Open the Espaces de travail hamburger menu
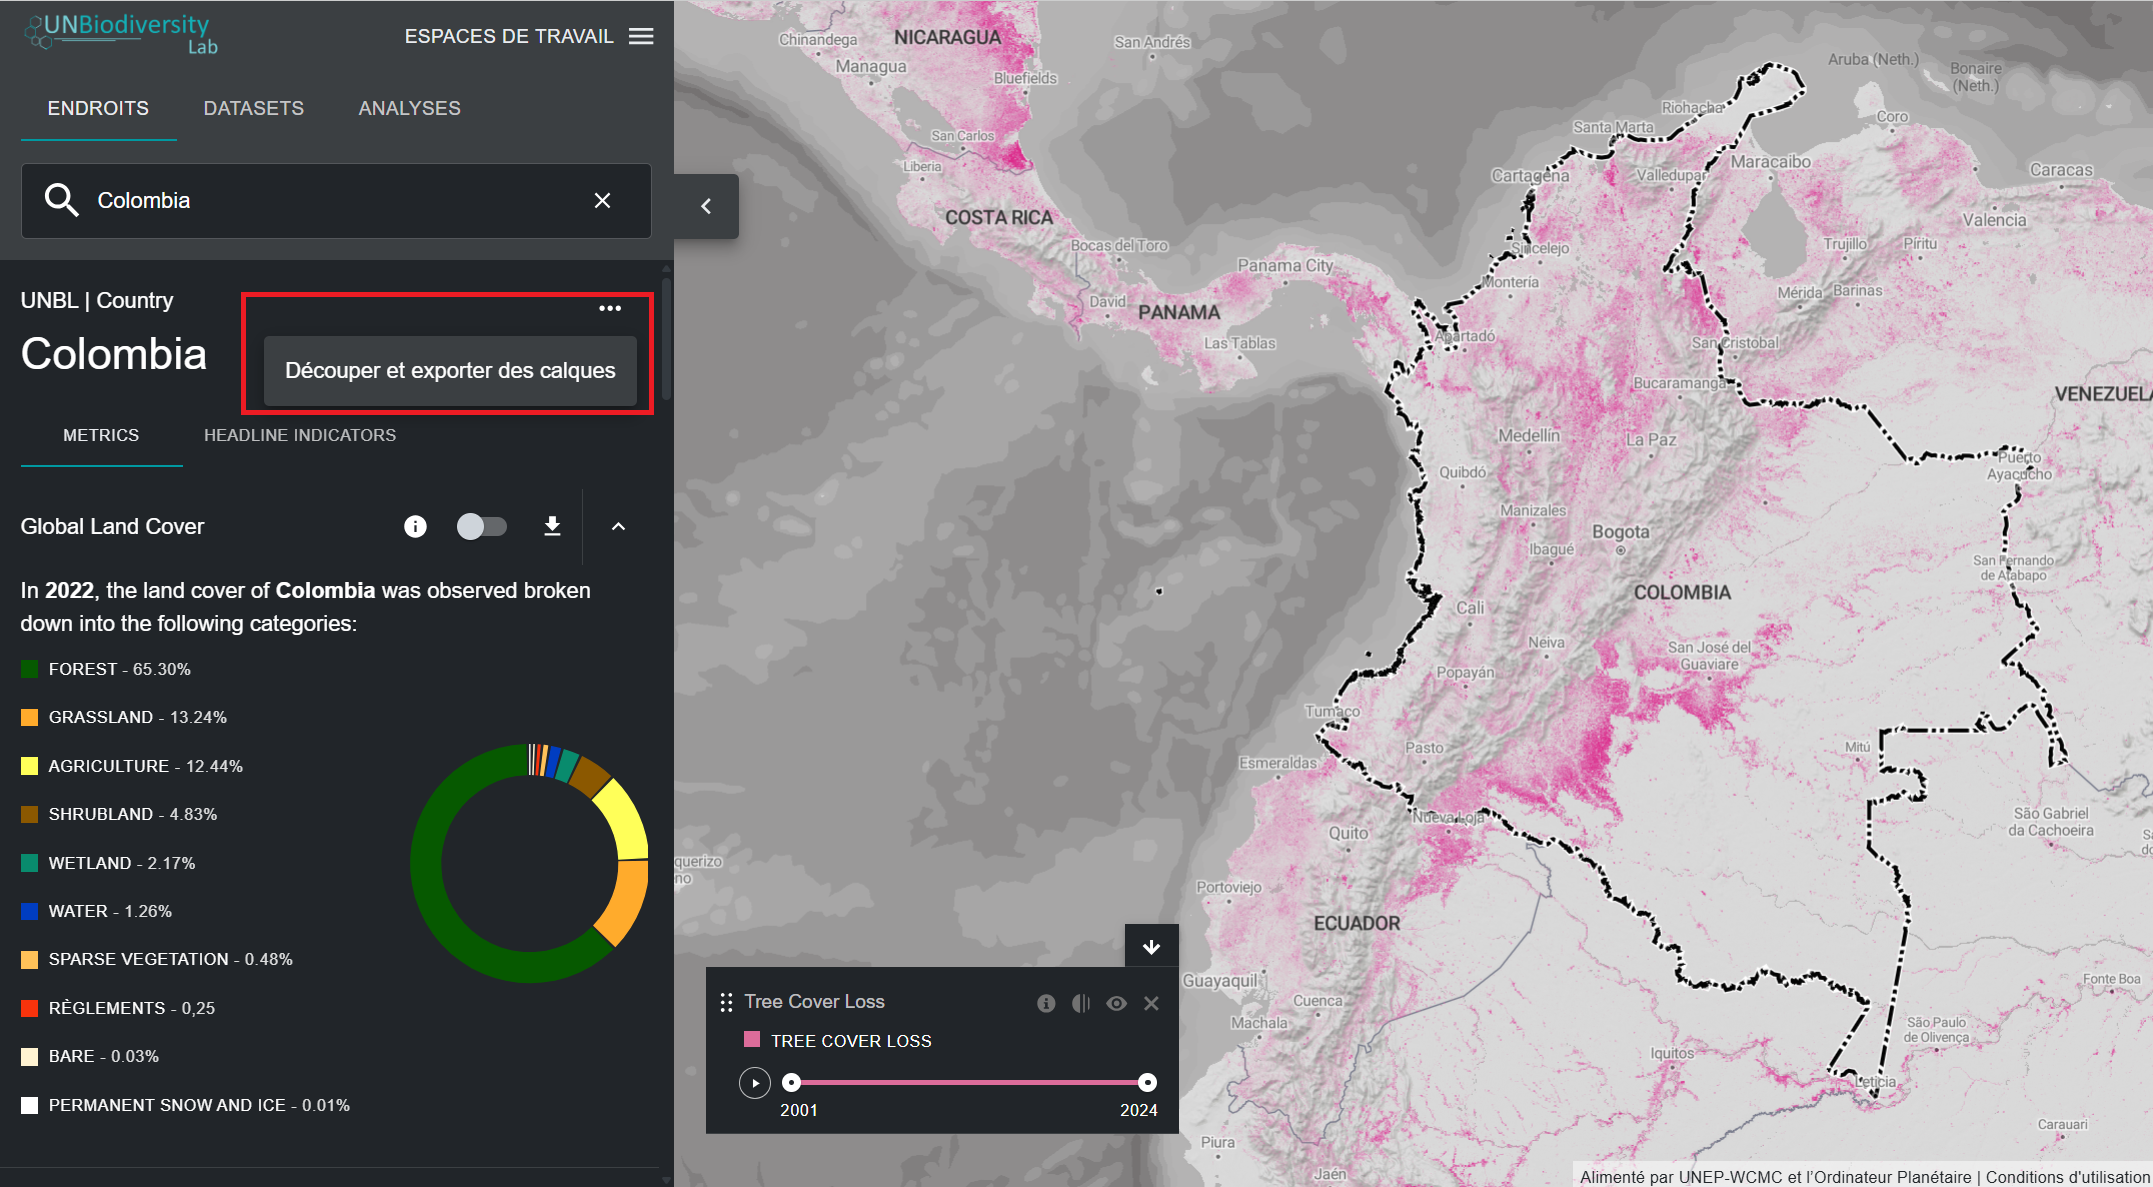The image size is (2153, 1187). pos(641,36)
